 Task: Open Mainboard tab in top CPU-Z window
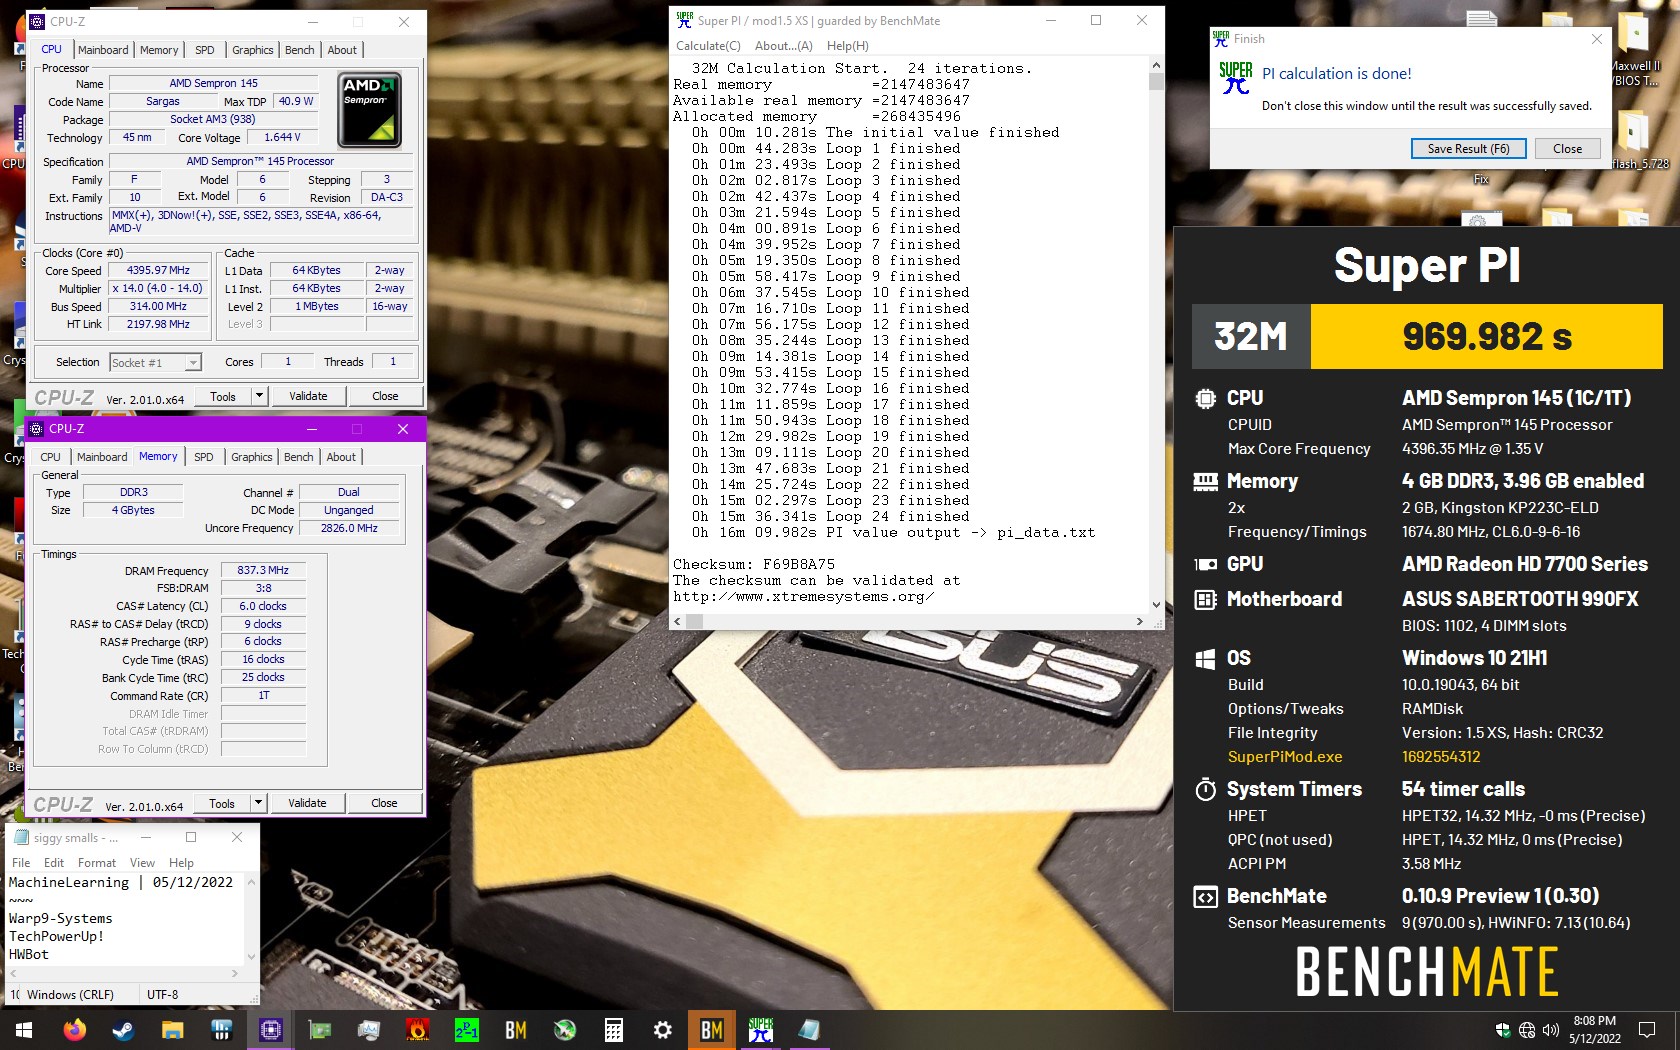[x=103, y=50]
